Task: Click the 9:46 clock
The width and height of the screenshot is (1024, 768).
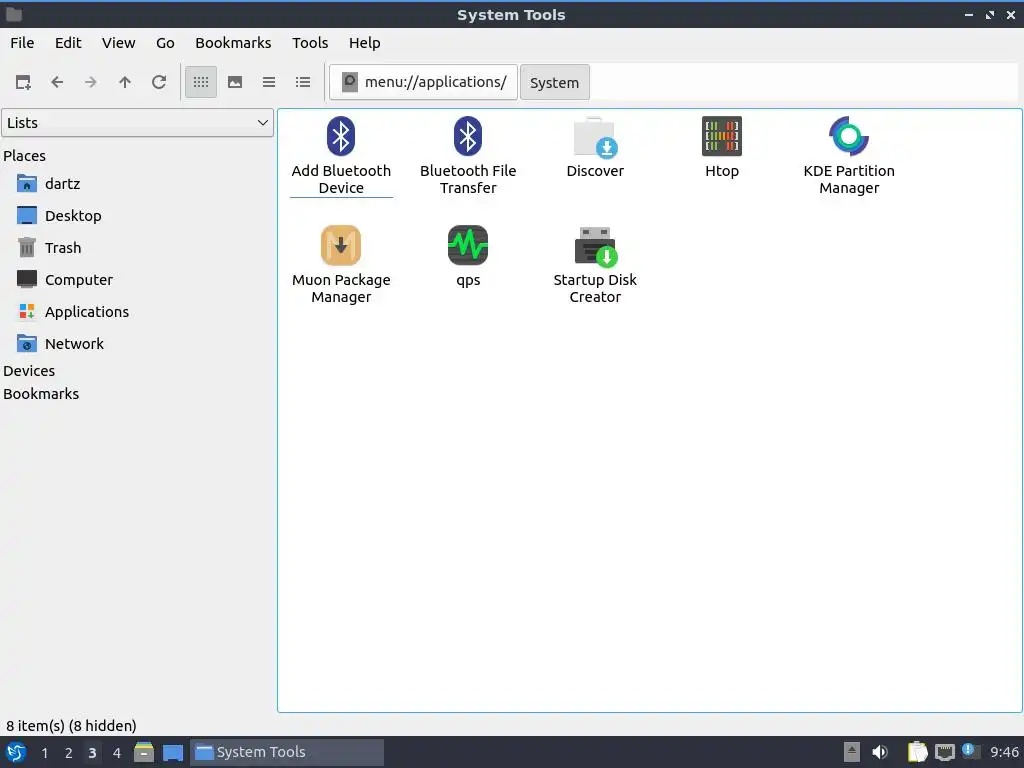Action: click(1004, 752)
